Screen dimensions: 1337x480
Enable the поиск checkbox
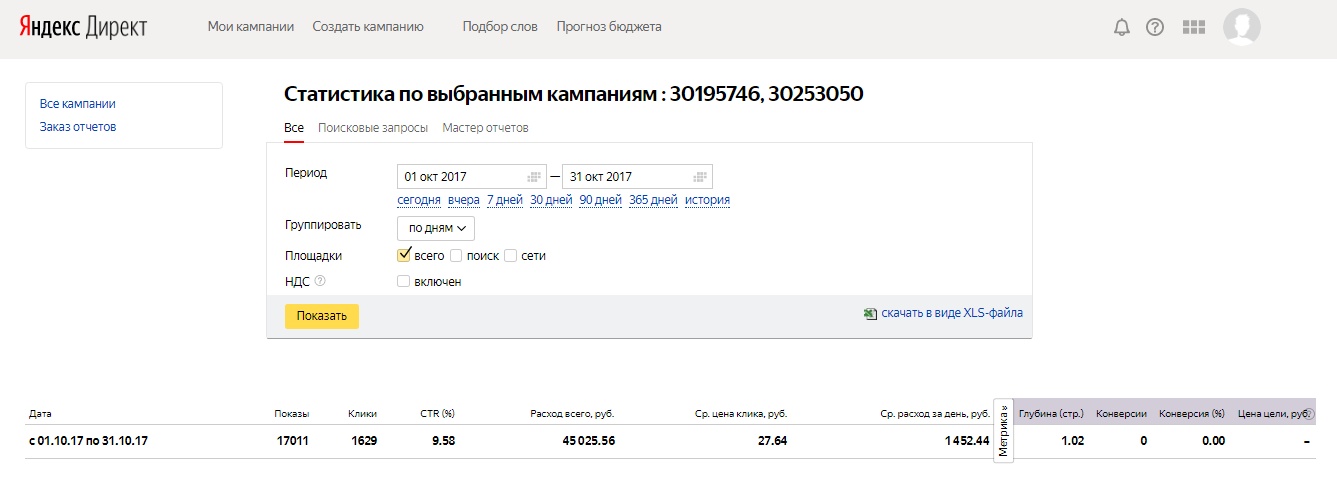pyautogui.click(x=456, y=256)
